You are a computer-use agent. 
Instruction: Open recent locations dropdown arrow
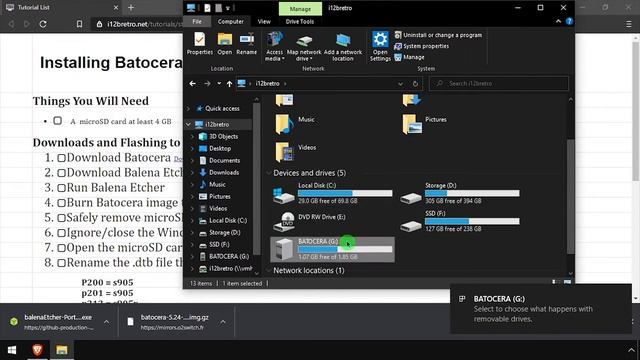[219, 84]
